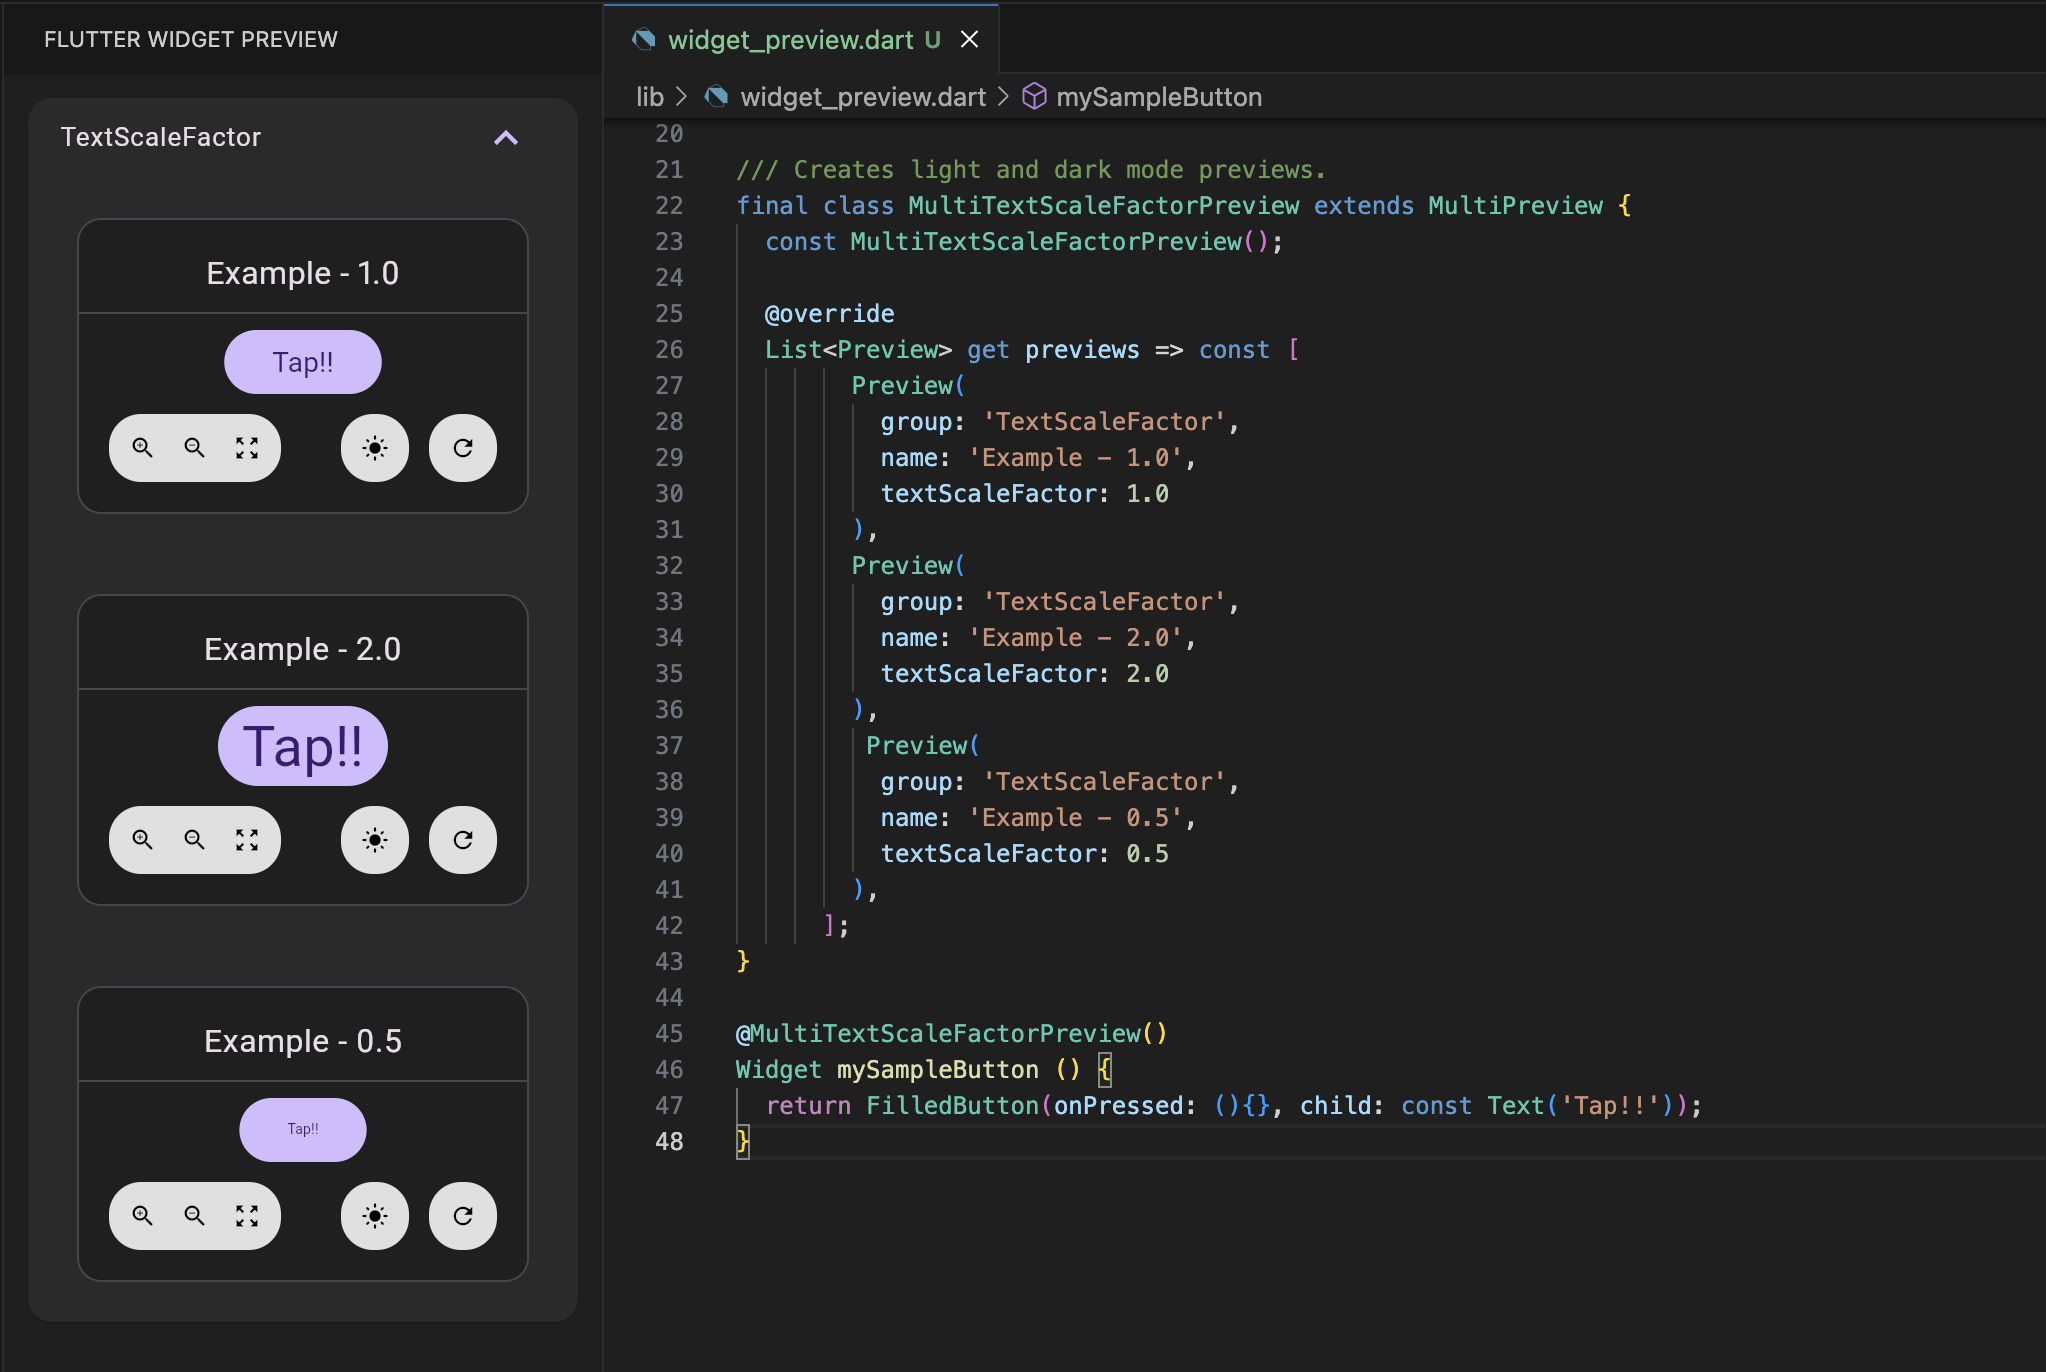Viewport: 2046px width, 1372px height.
Task: Zoom in on Example - 2.0 preview
Action: point(143,840)
